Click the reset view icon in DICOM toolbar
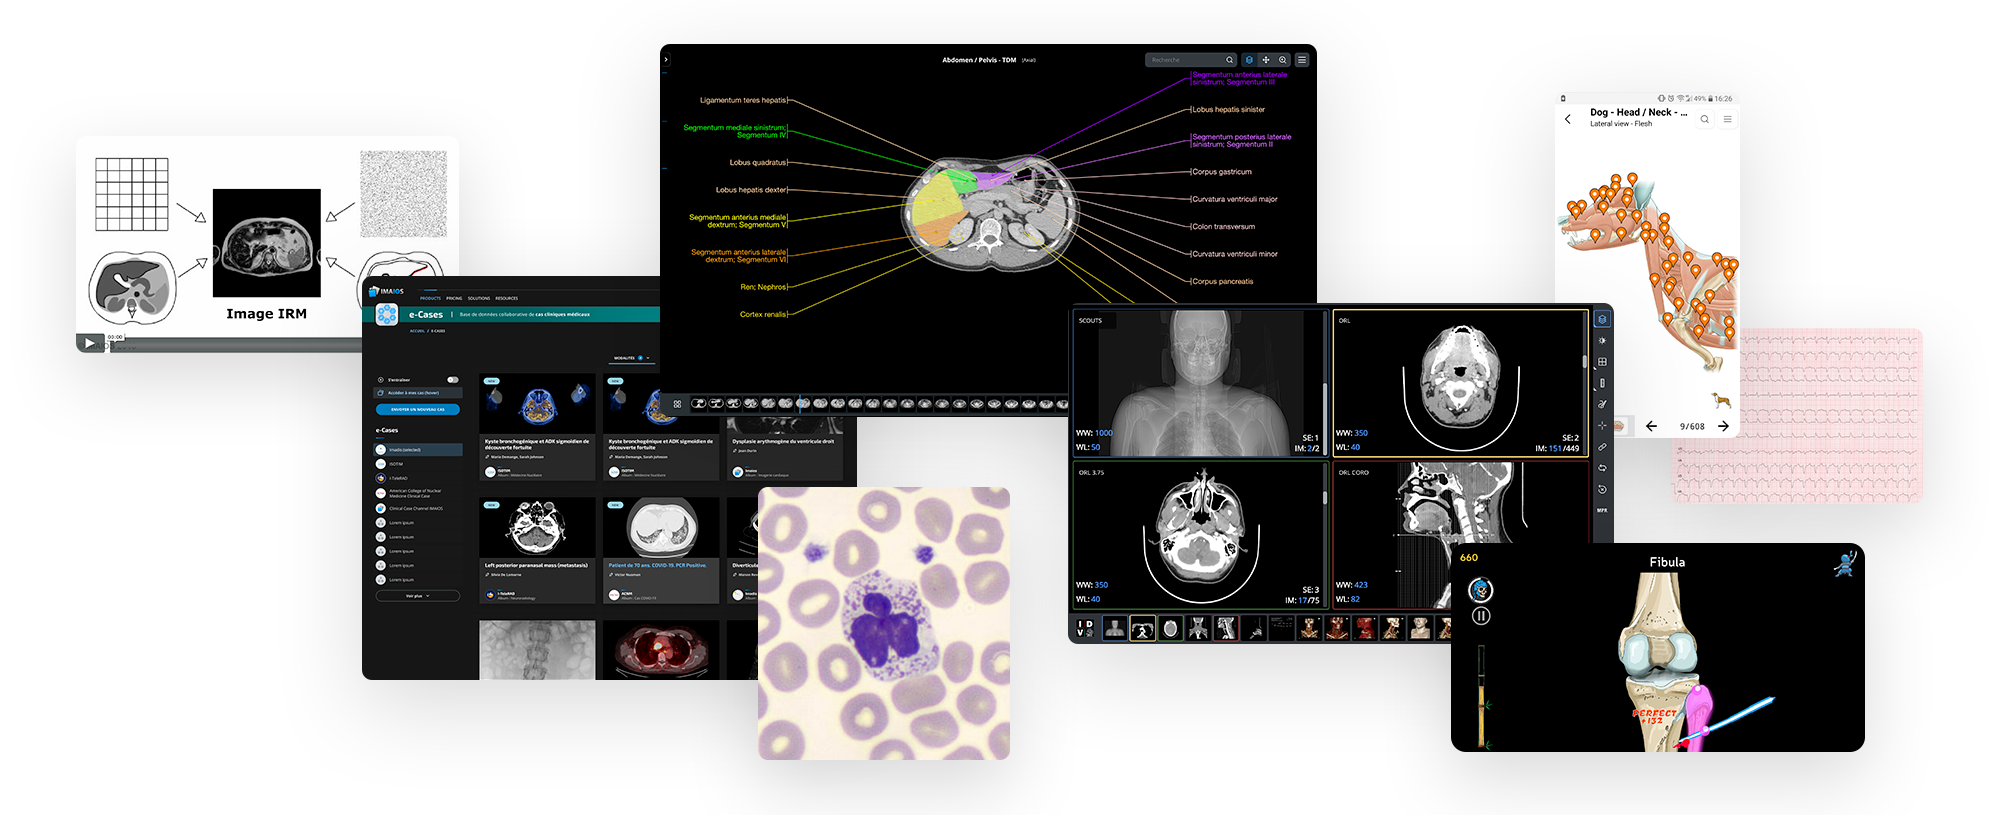 tap(1602, 489)
